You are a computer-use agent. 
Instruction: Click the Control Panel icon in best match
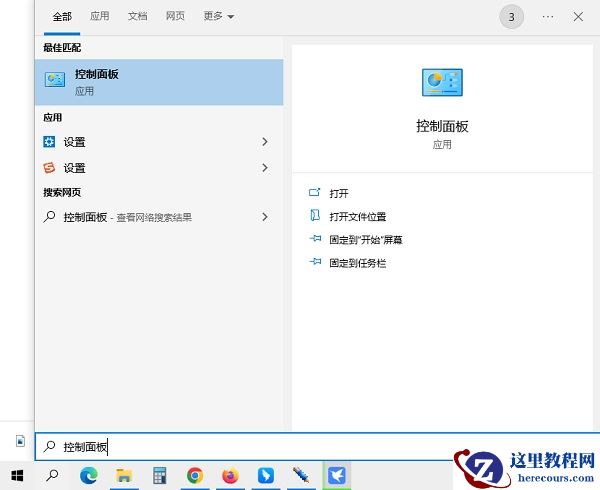coord(55,80)
